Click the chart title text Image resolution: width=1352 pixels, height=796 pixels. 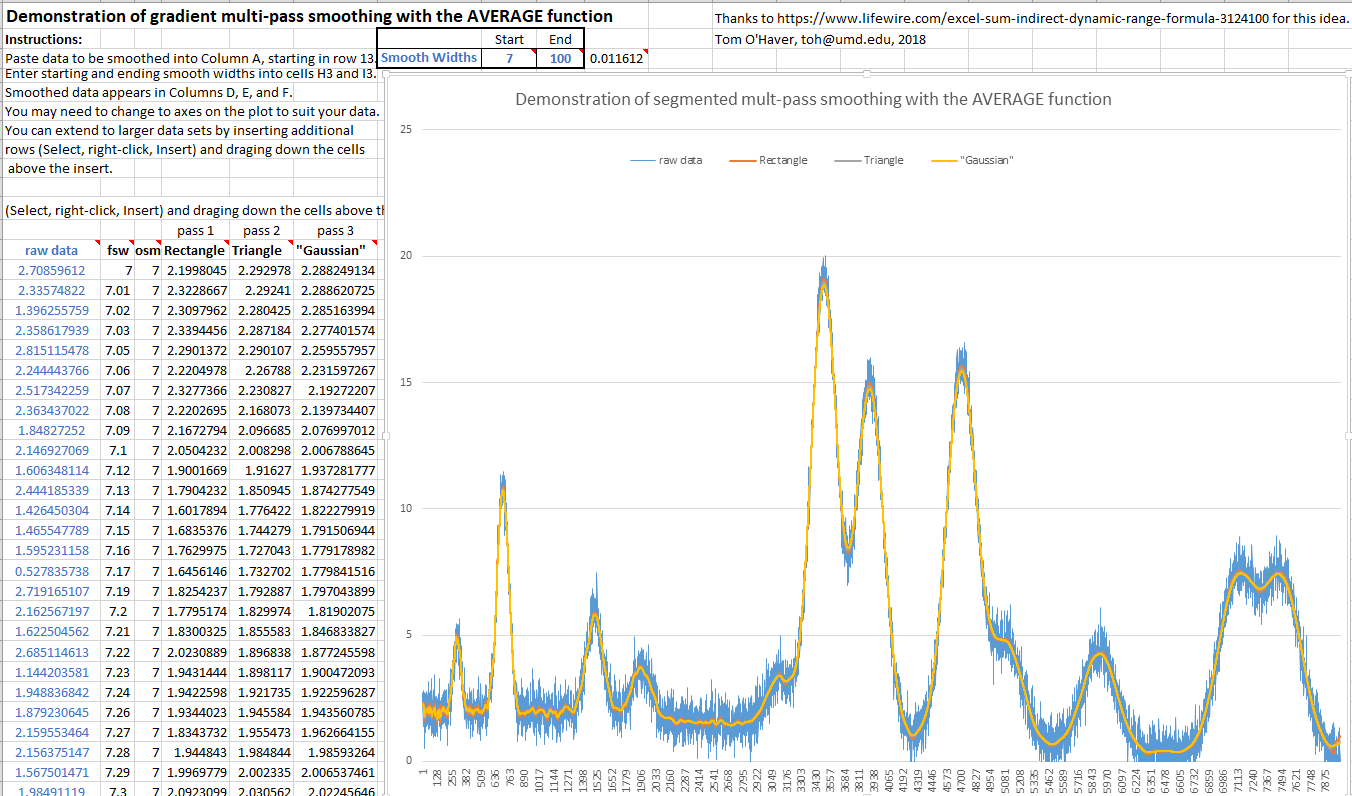[x=813, y=99]
